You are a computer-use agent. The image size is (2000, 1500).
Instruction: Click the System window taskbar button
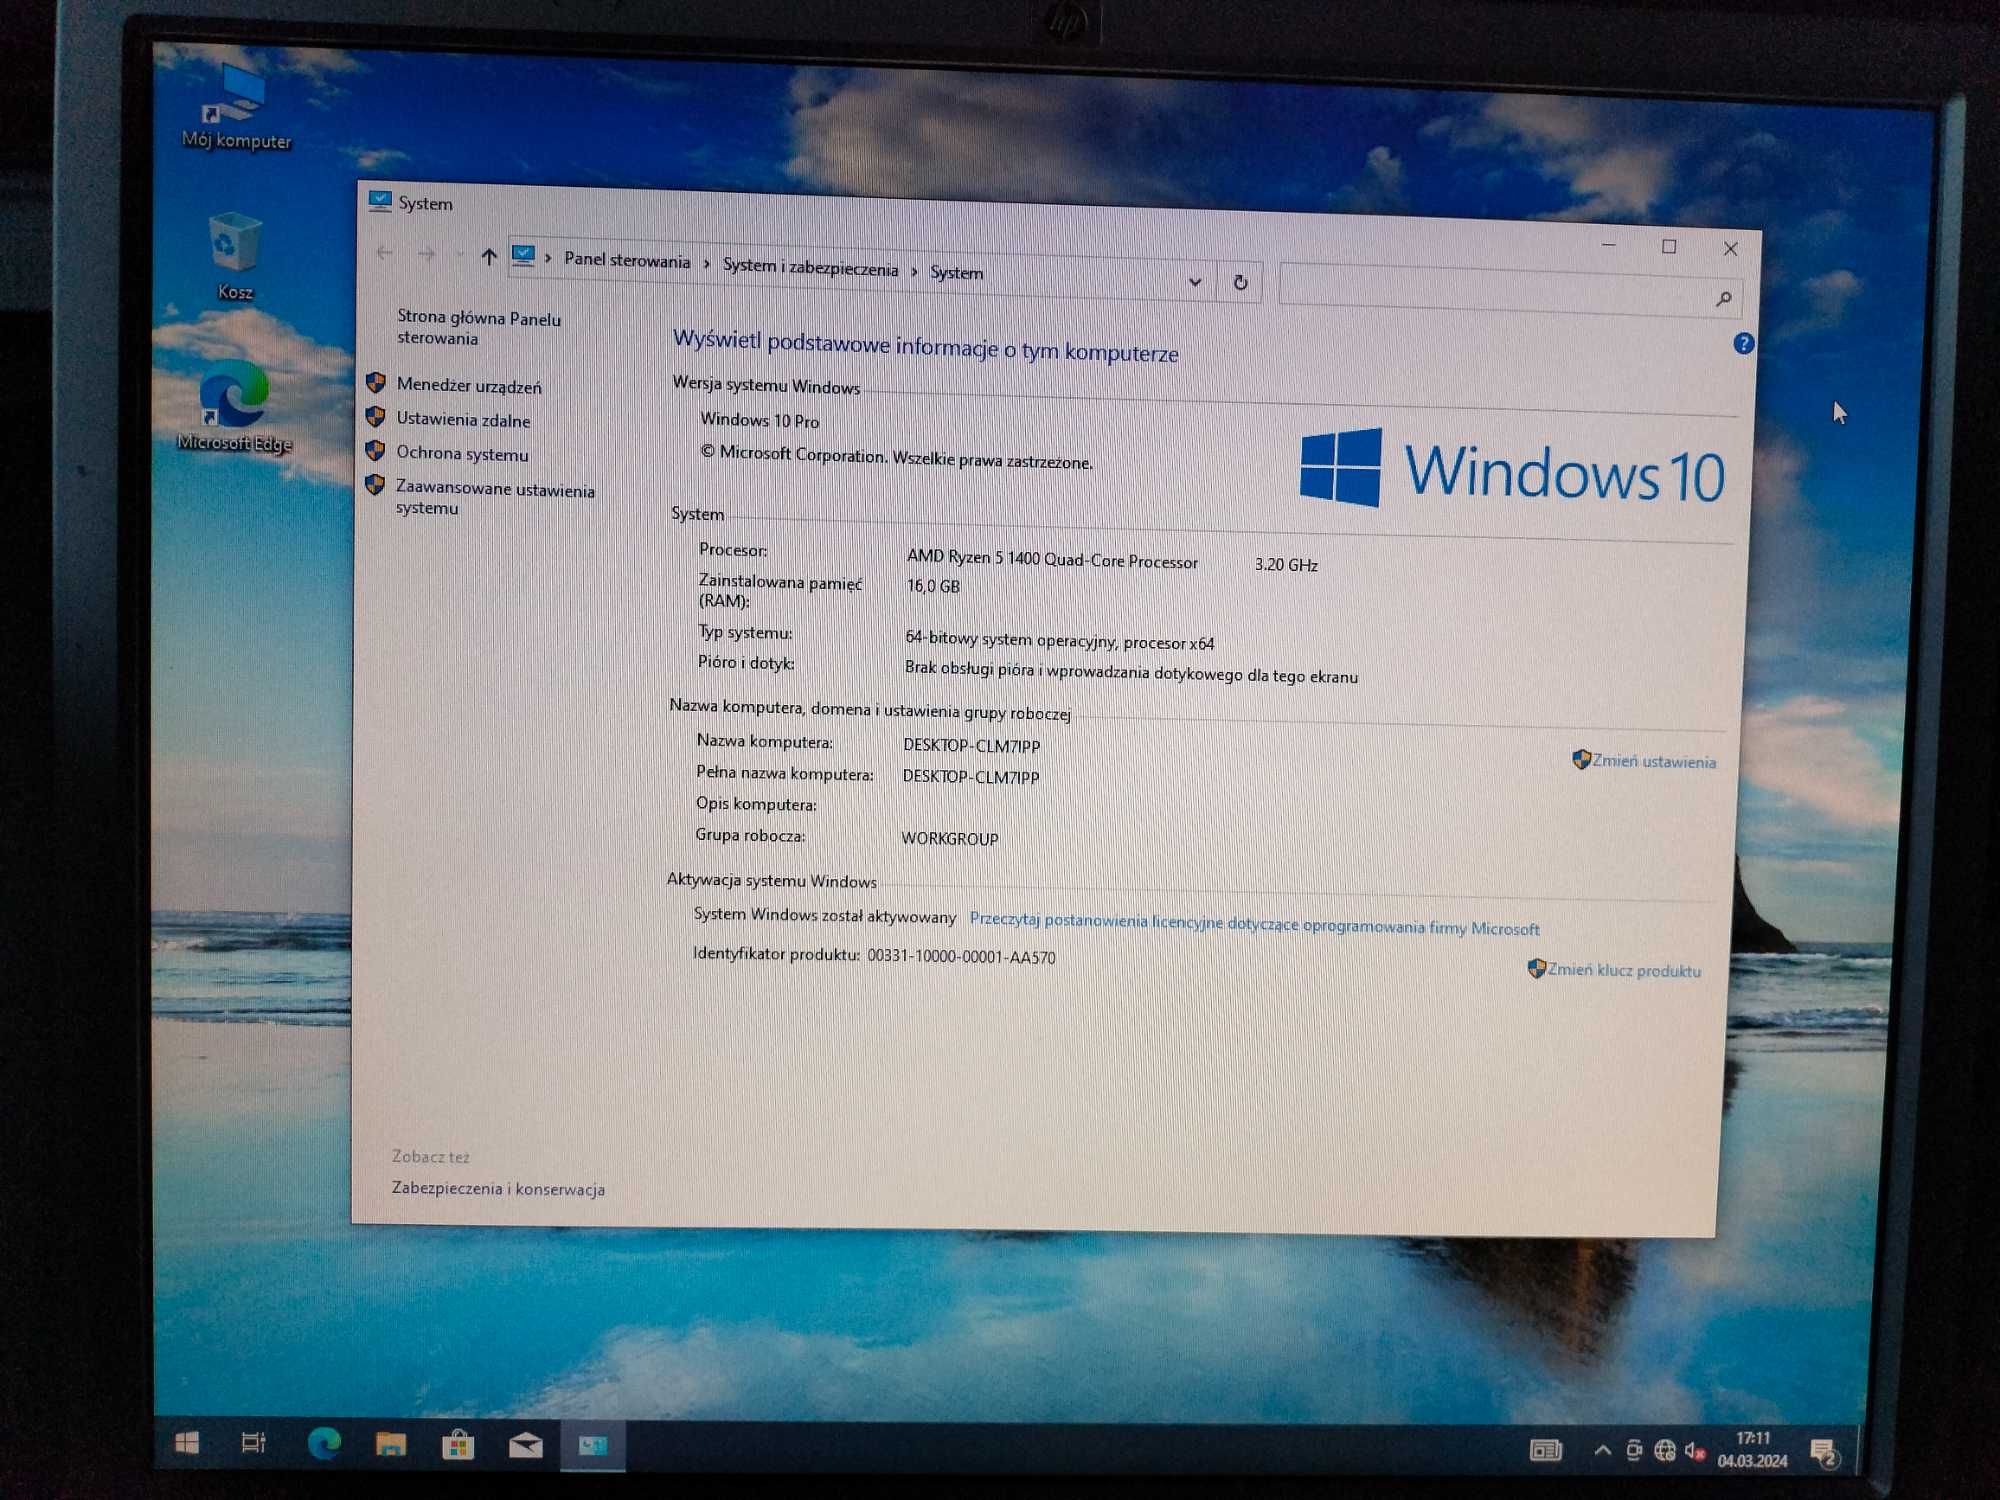coord(593,1446)
